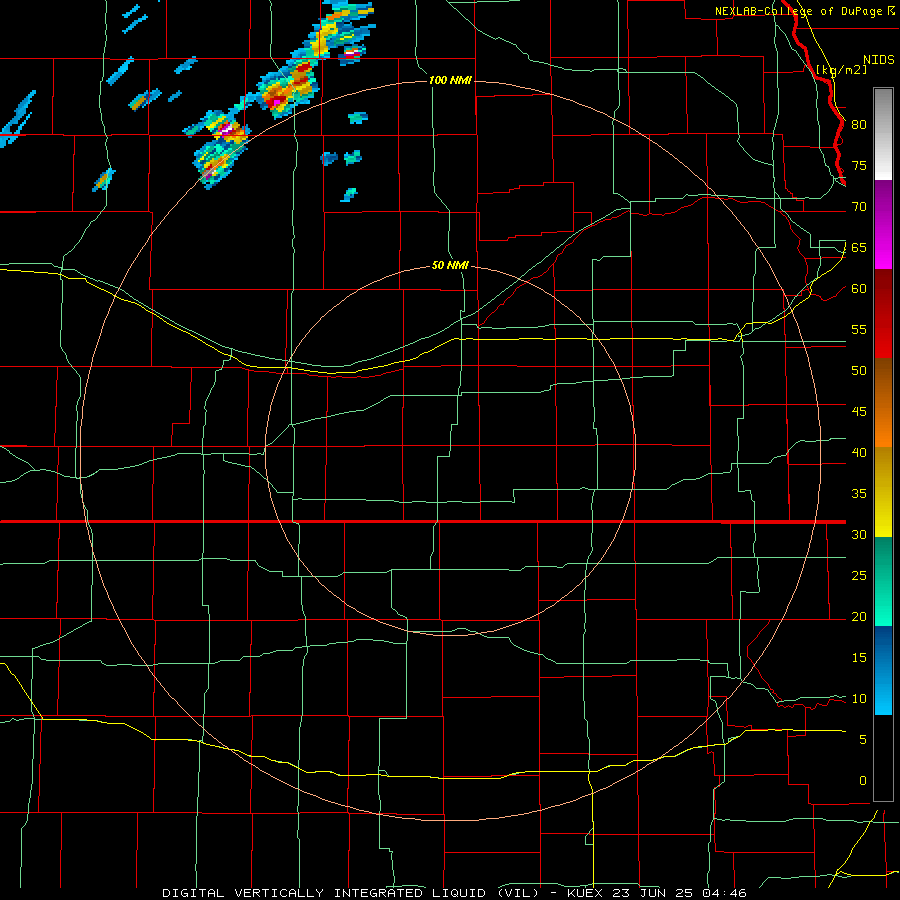Click the 35 value on the color scale

[x=859, y=494]
